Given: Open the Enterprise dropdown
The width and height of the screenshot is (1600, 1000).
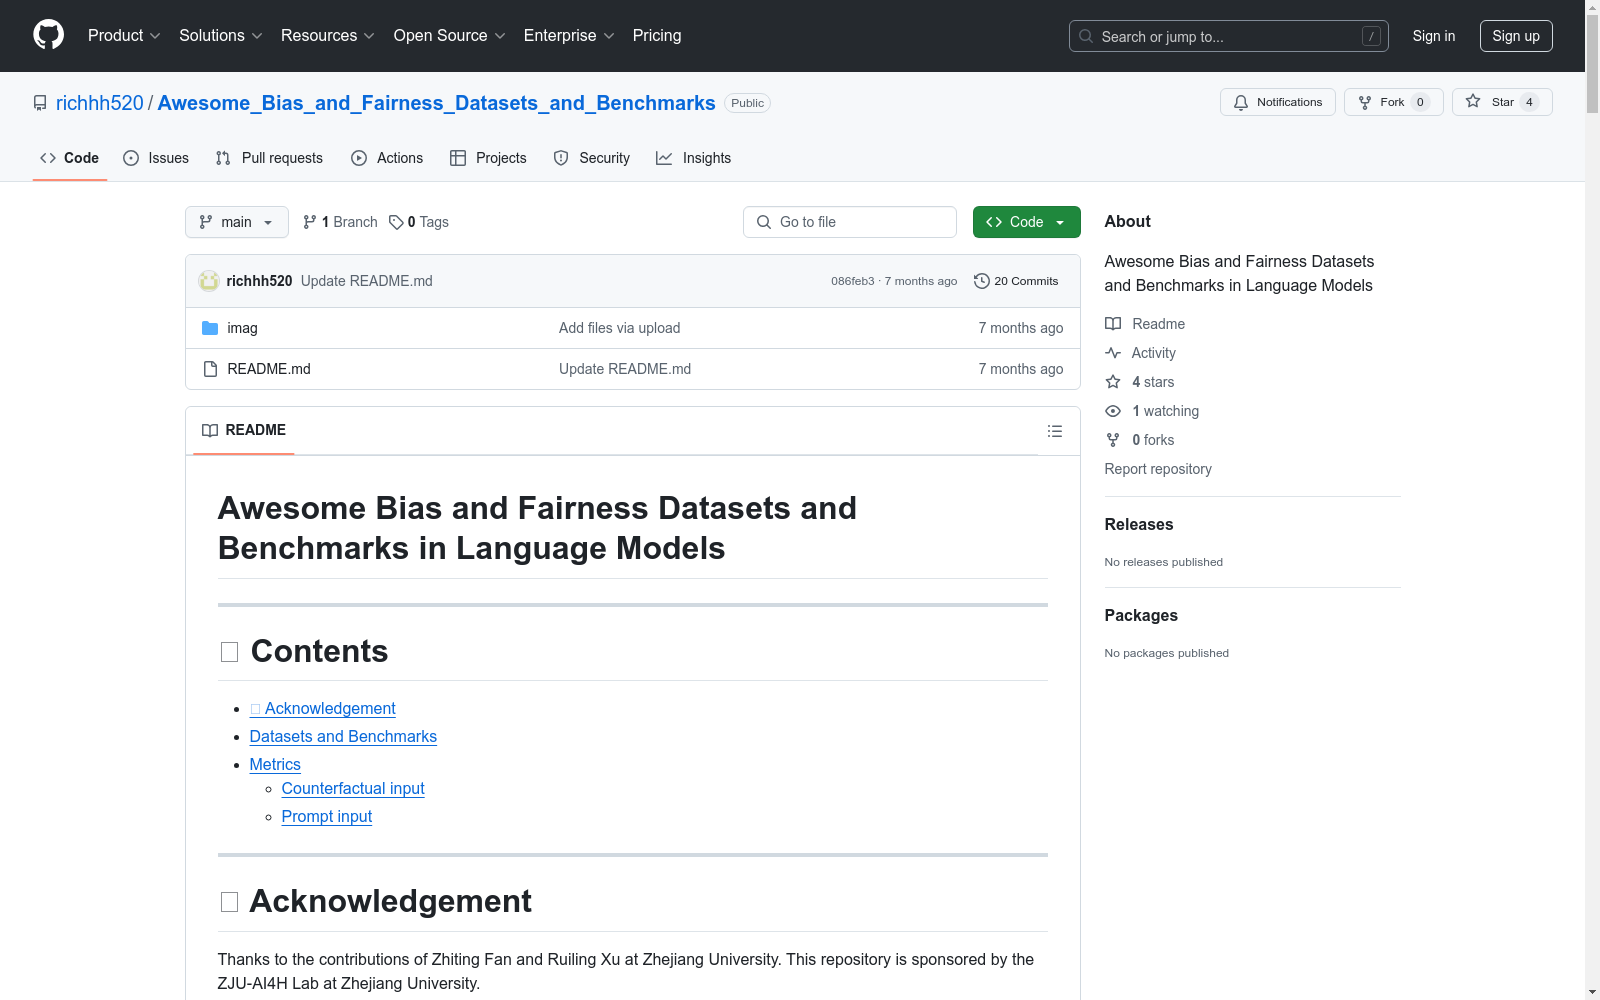Looking at the screenshot, I should pos(569,36).
